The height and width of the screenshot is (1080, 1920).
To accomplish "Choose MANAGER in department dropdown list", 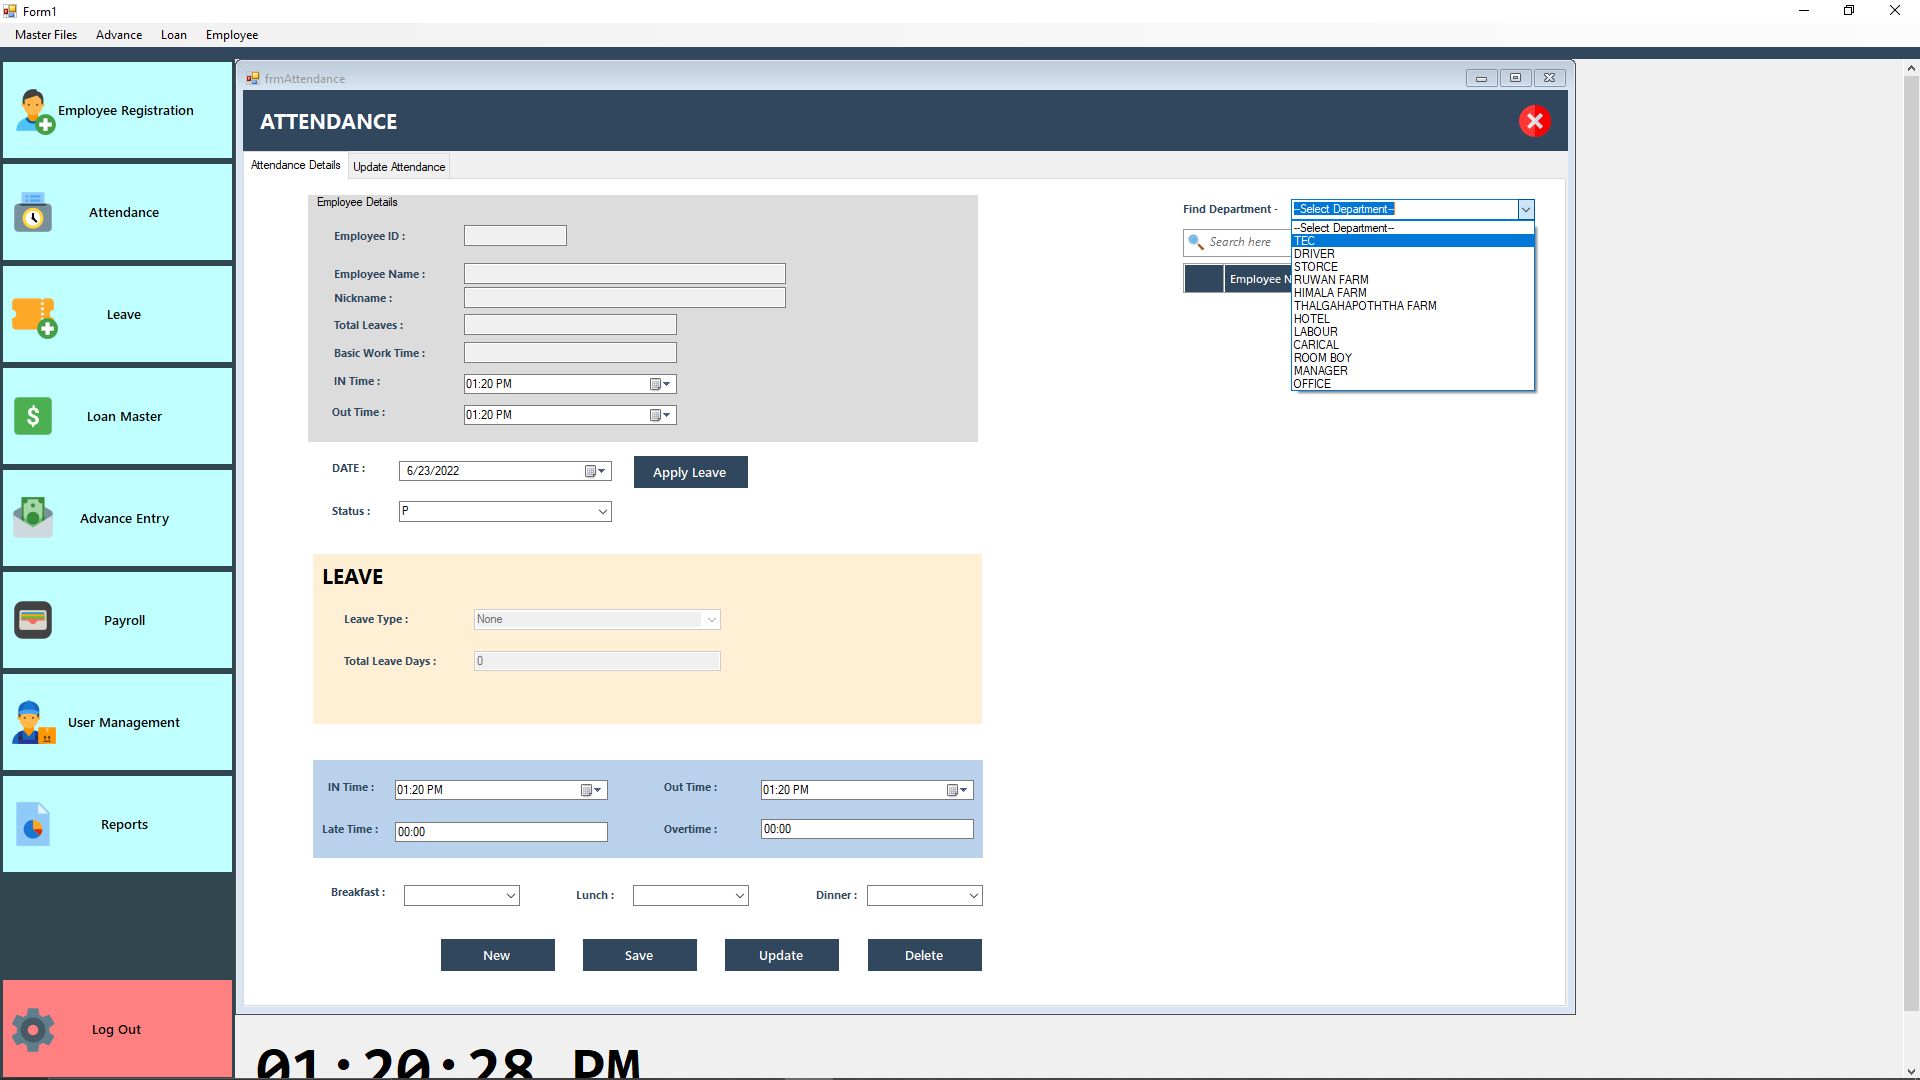I will [1320, 371].
